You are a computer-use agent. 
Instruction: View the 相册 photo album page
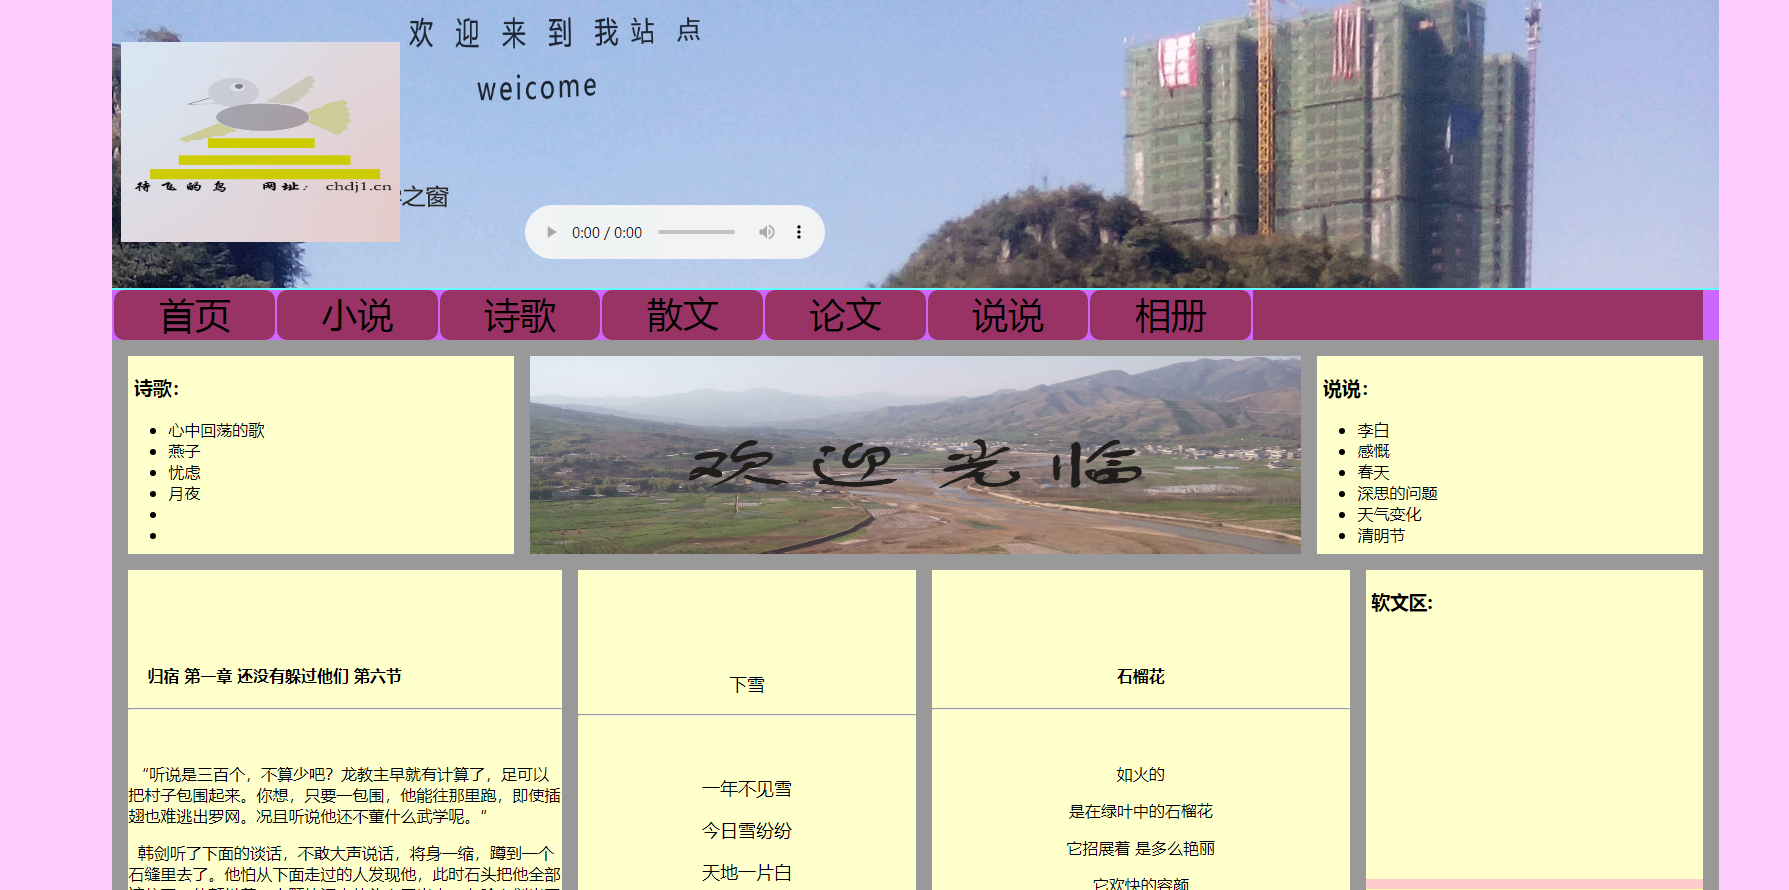click(x=1170, y=316)
